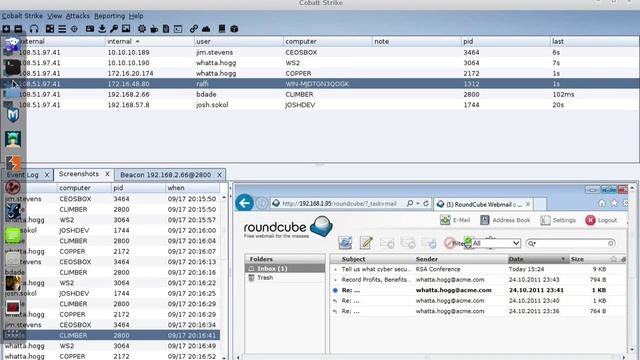Open the email from RSA Conference

tap(478, 269)
